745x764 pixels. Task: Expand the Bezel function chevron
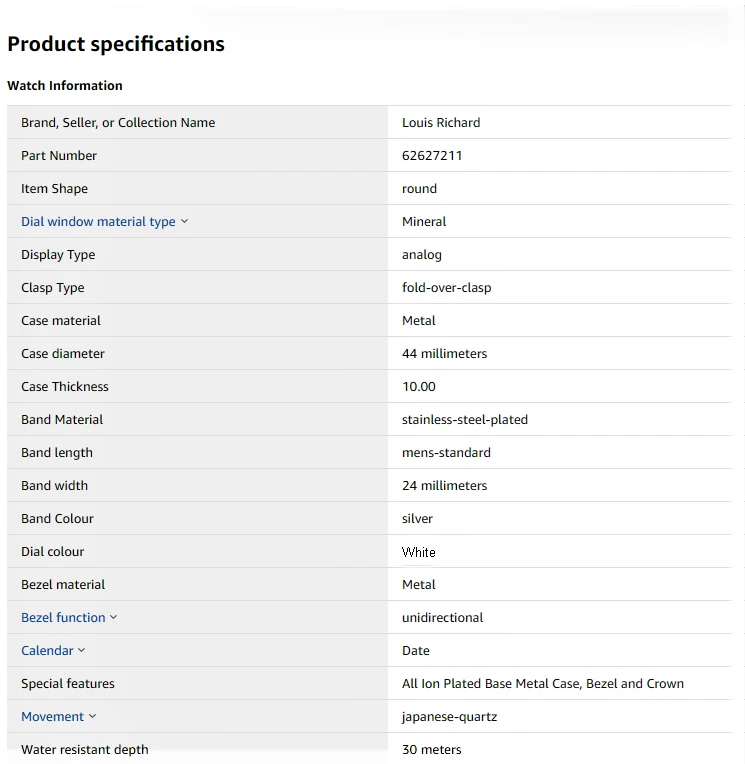(x=113, y=618)
